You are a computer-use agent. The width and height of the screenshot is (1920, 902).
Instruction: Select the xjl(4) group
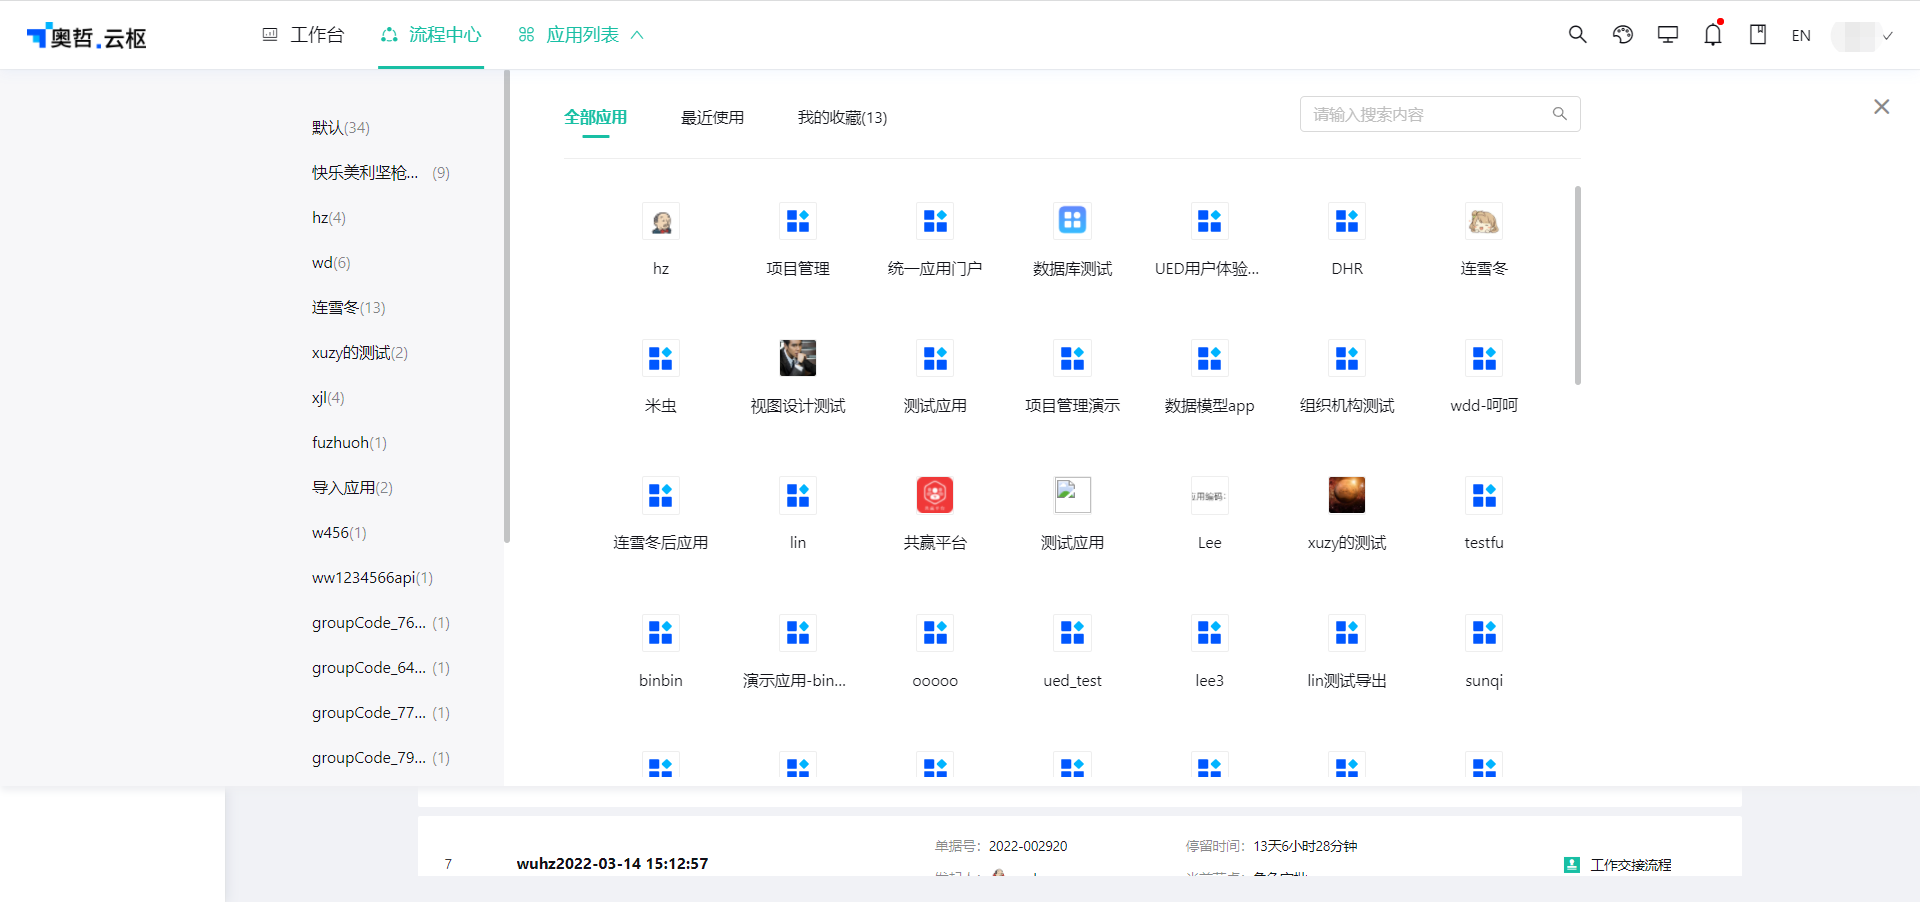click(328, 398)
